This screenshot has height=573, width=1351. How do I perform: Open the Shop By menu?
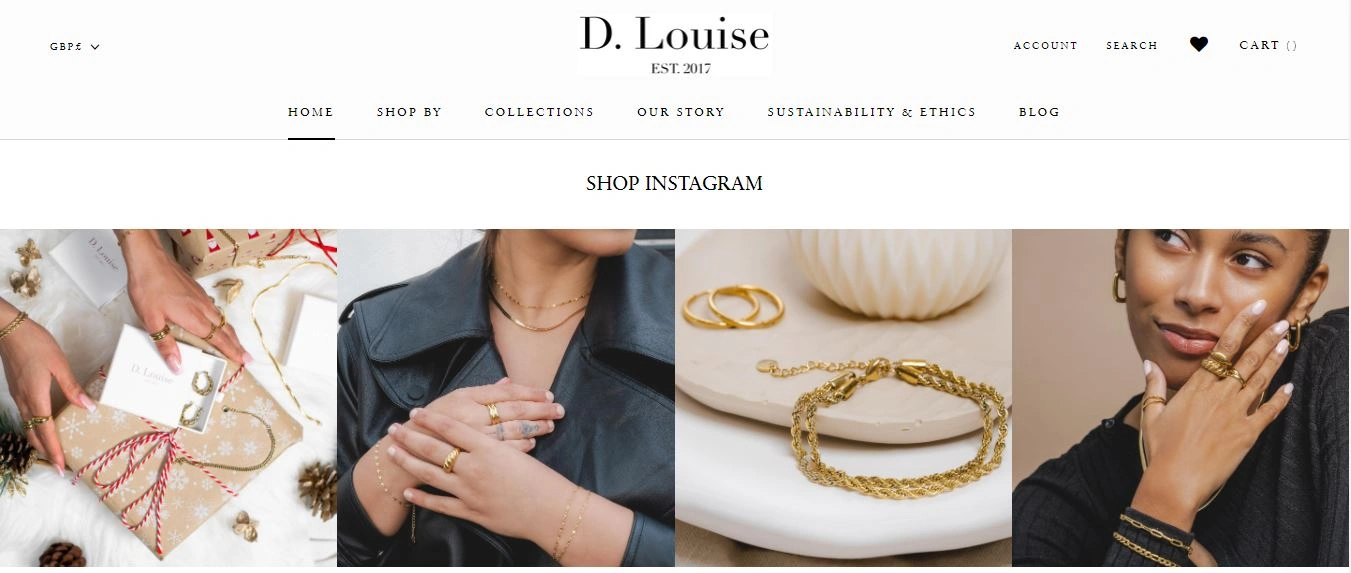pos(409,112)
